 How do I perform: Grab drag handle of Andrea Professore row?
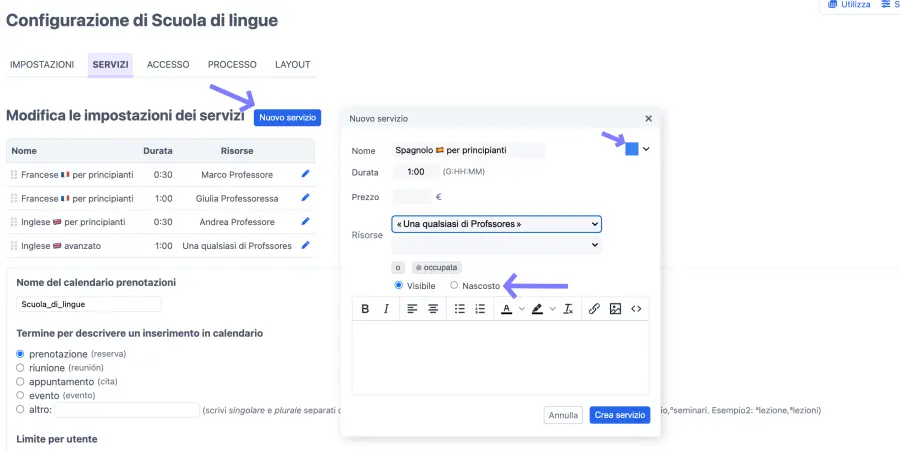[x=14, y=222]
